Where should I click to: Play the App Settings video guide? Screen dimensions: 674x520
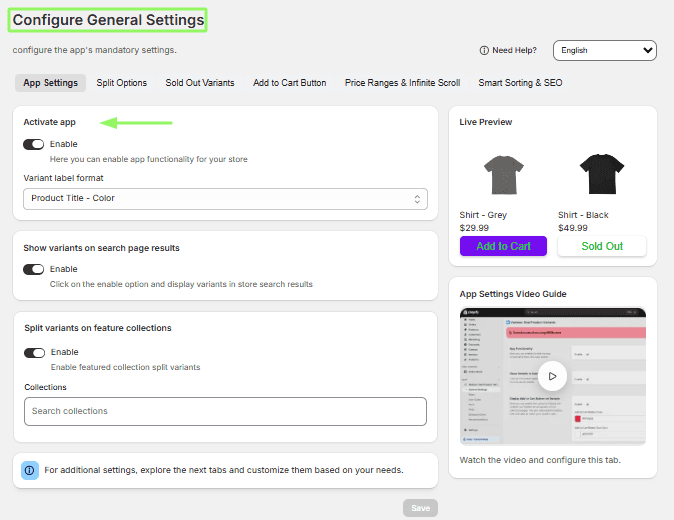552,376
